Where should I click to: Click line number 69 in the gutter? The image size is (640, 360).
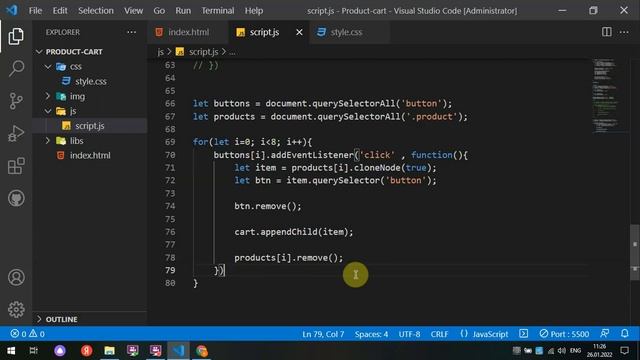point(170,142)
